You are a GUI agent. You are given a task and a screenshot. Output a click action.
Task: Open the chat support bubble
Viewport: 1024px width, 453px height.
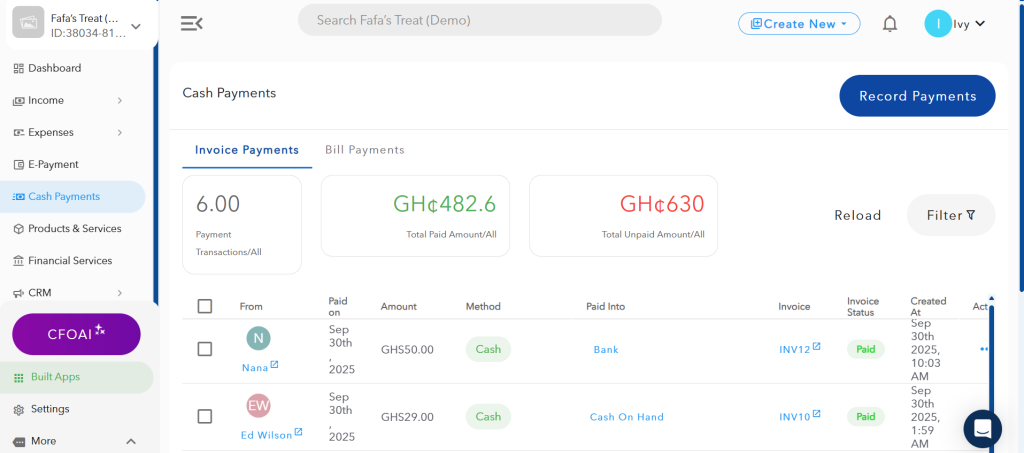tap(982, 428)
